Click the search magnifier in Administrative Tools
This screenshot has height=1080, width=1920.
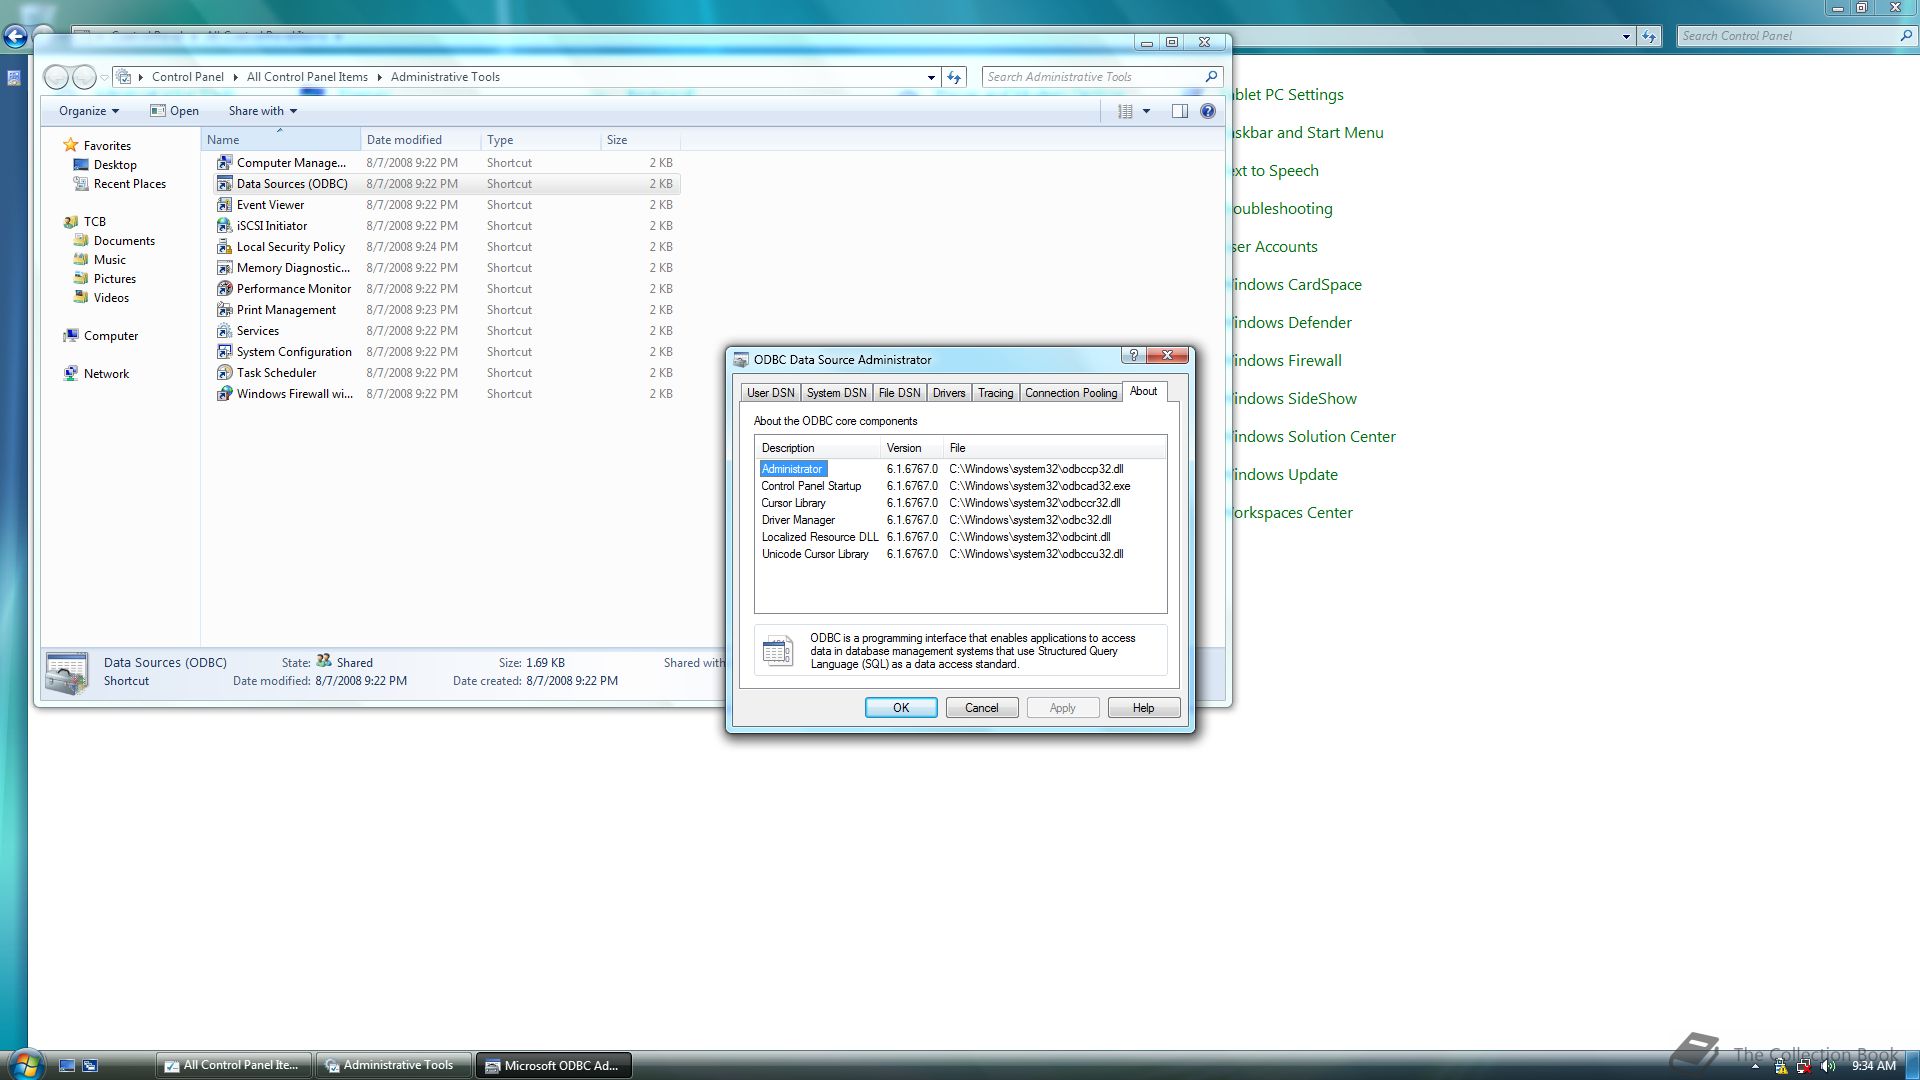[1211, 76]
